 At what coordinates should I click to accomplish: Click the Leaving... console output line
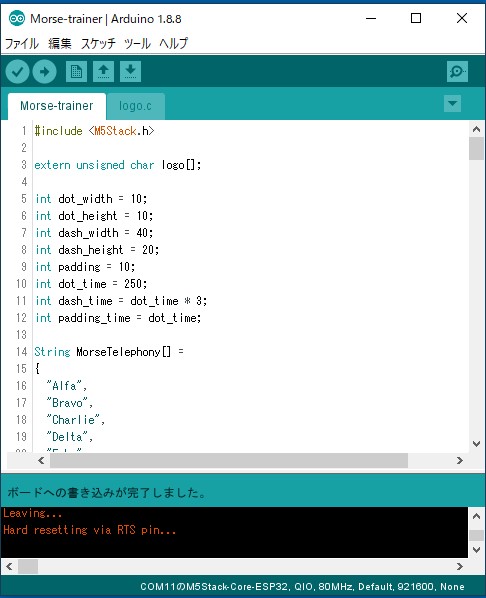[x=32, y=513]
